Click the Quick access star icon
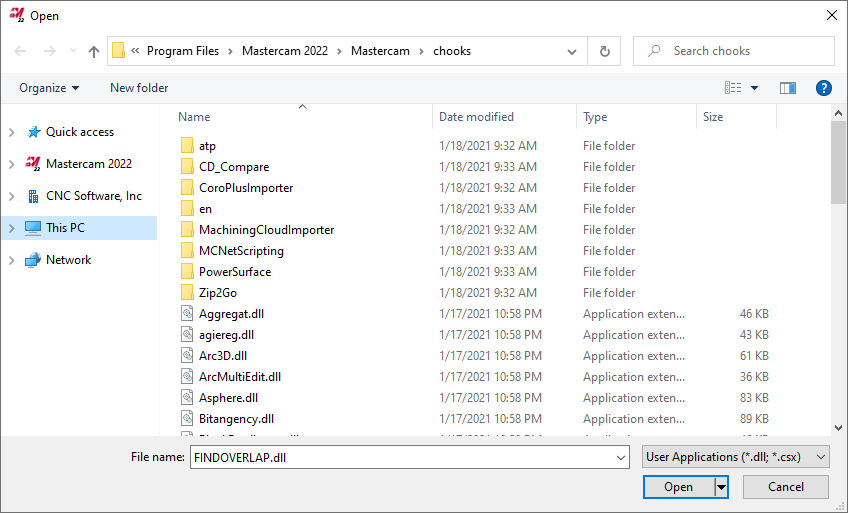Image resolution: width=848 pixels, height=513 pixels. click(x=34, y=132)
